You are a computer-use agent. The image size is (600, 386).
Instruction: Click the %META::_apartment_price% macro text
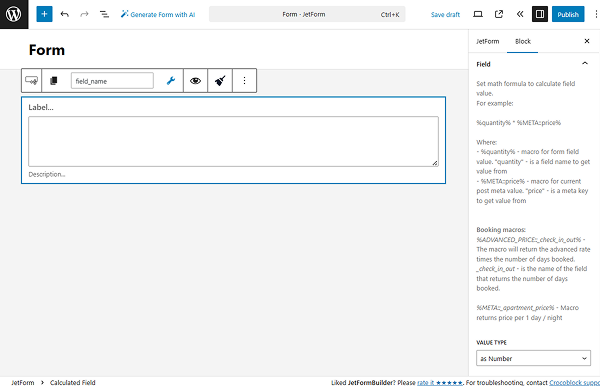coord(515,308)
